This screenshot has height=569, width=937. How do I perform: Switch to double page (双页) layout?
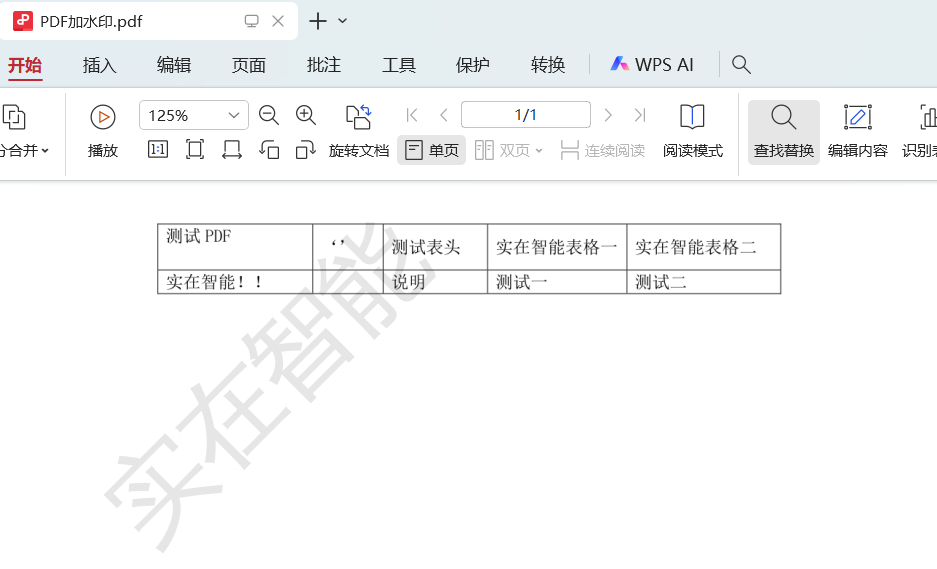pos(509,150)
